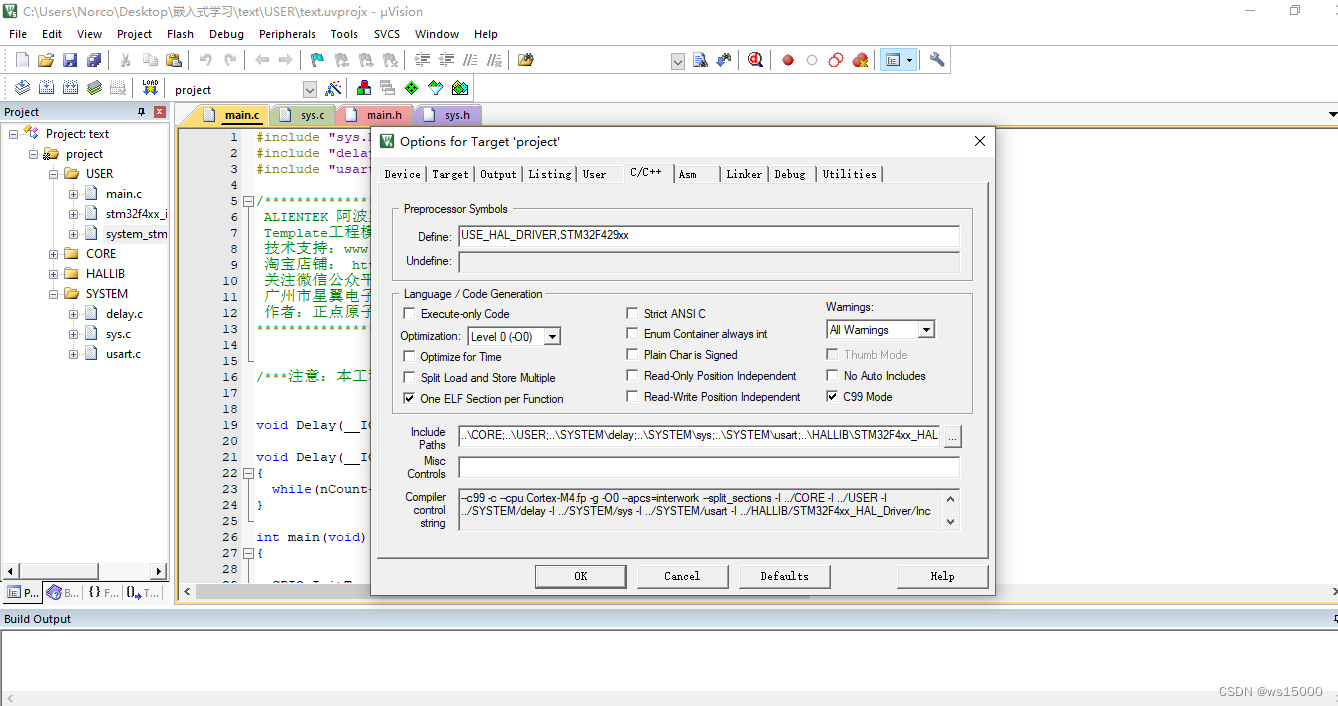Expand the CORE folder node
This screenshot has width=1338, height=706.
click(x=53, y=254)
